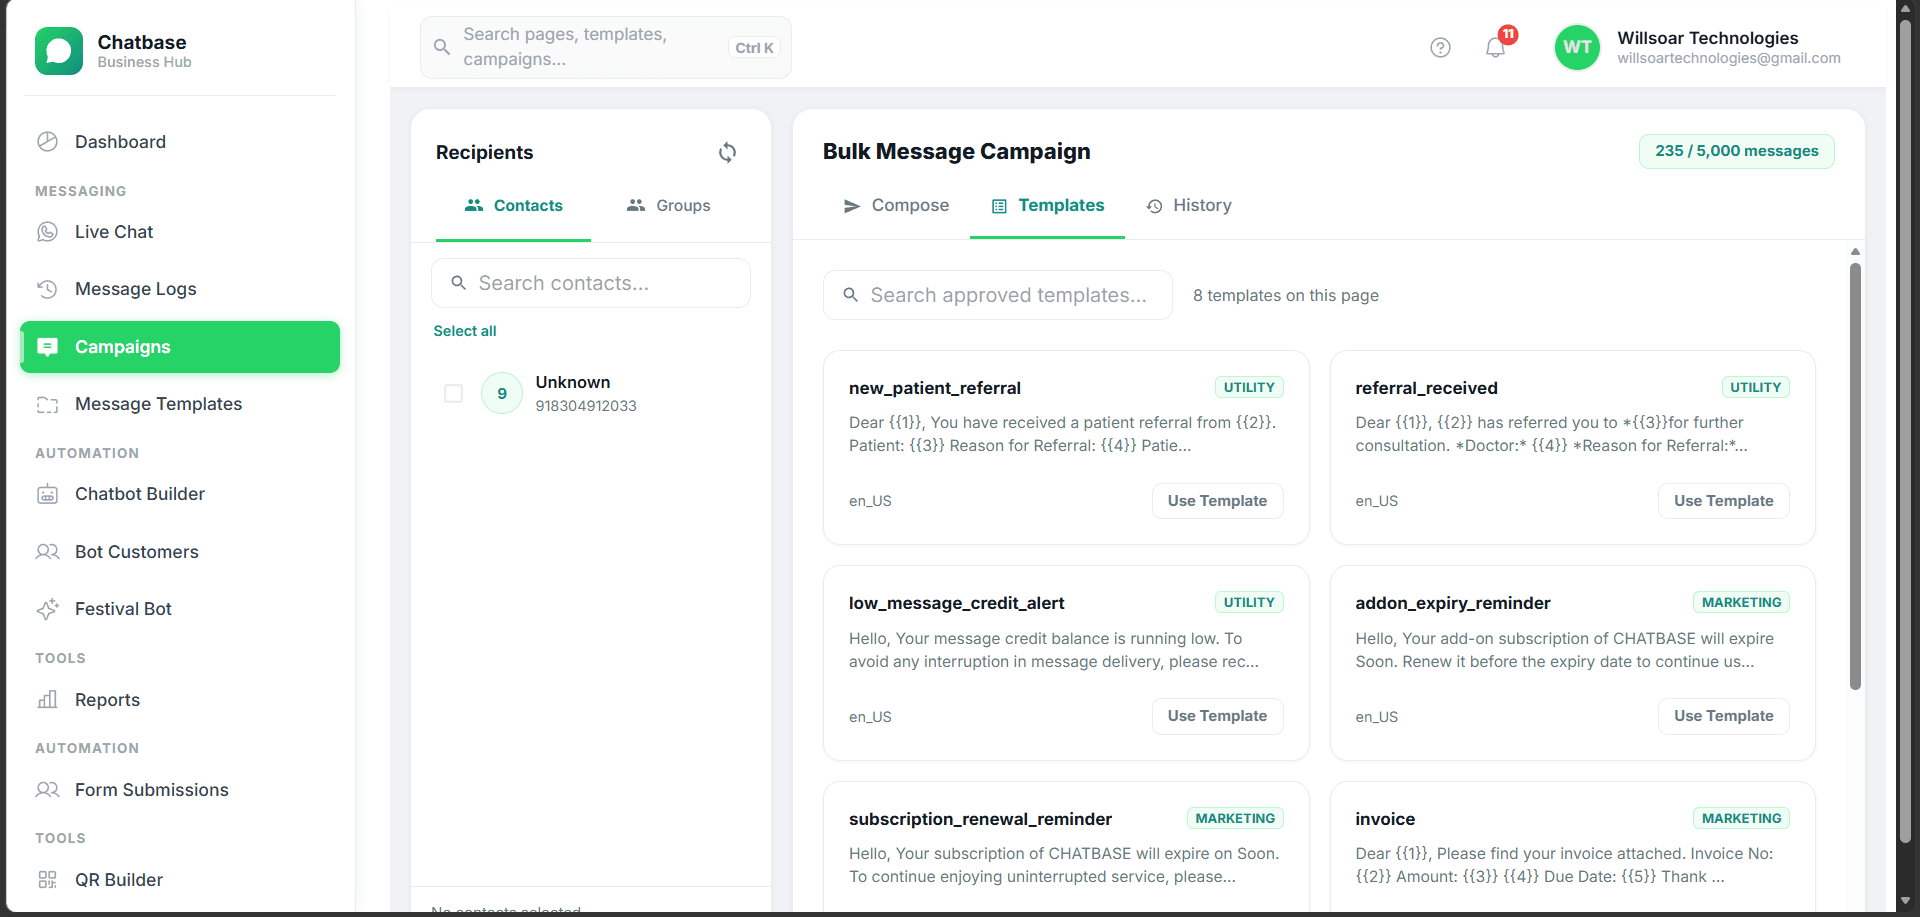Click the Message Templates sidebar icon
Image resolution: width=1920 pixels, height=917 pixels.
click(47, 404)
